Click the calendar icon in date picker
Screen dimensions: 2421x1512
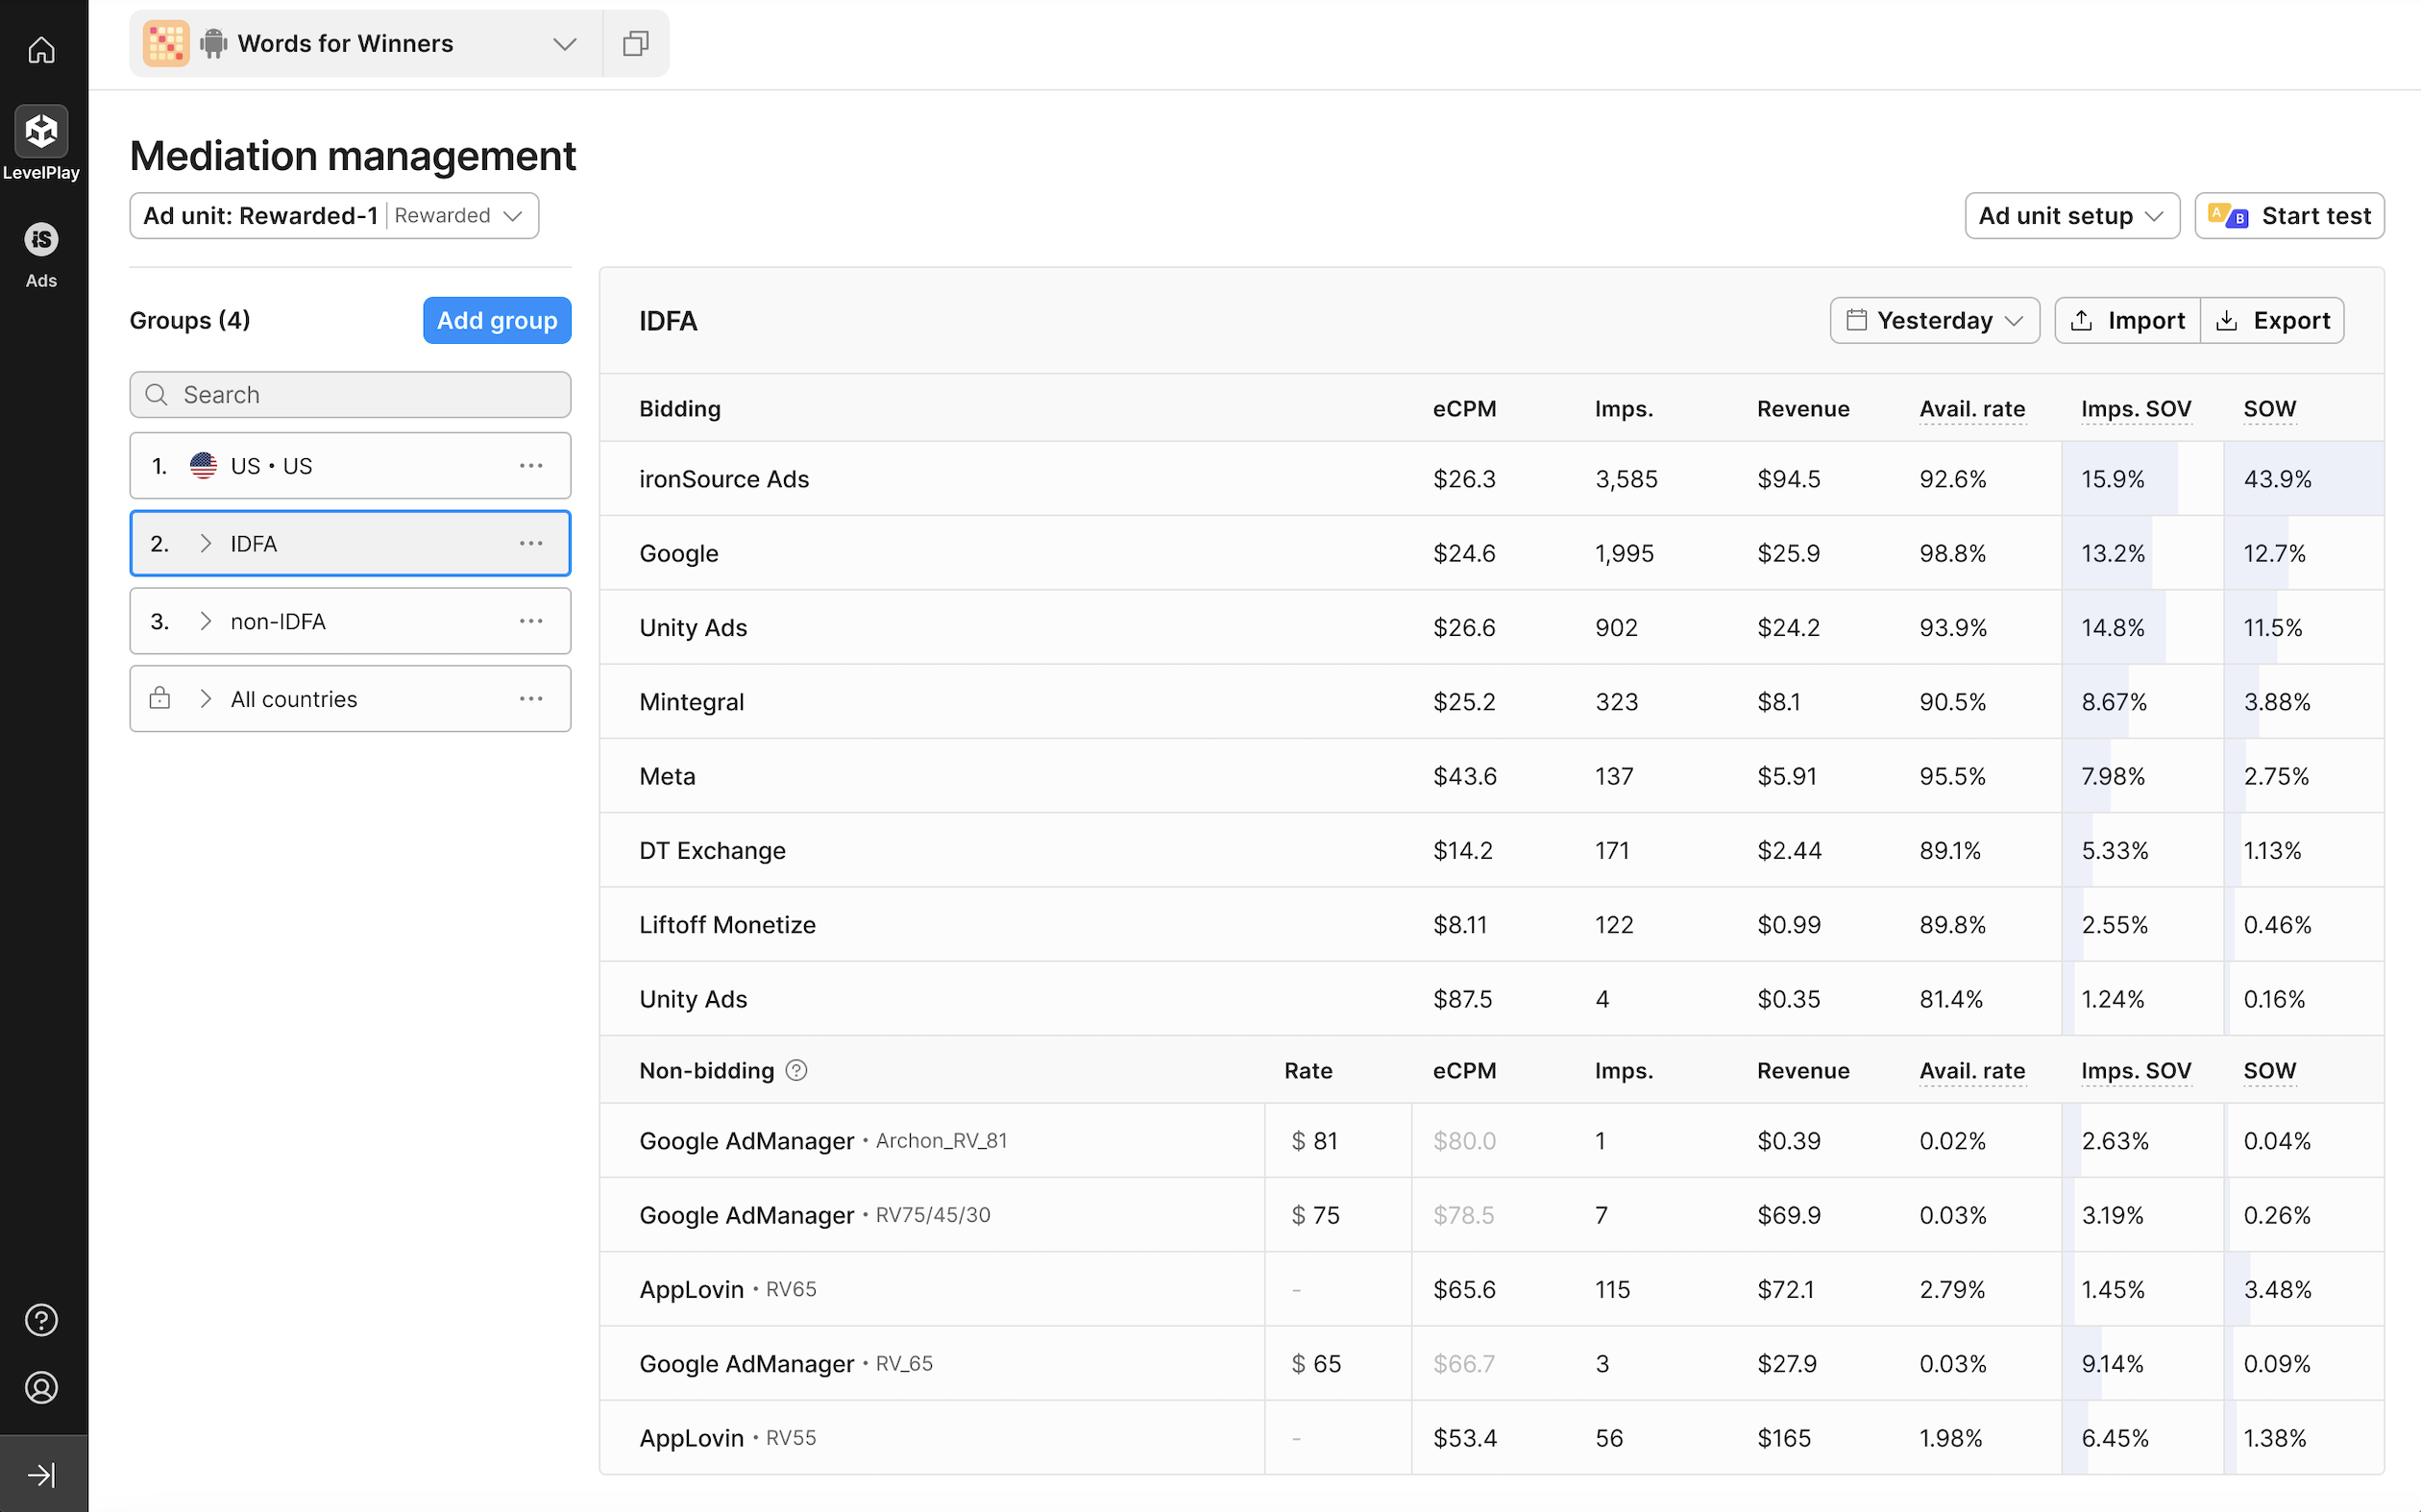point(1856,320)
